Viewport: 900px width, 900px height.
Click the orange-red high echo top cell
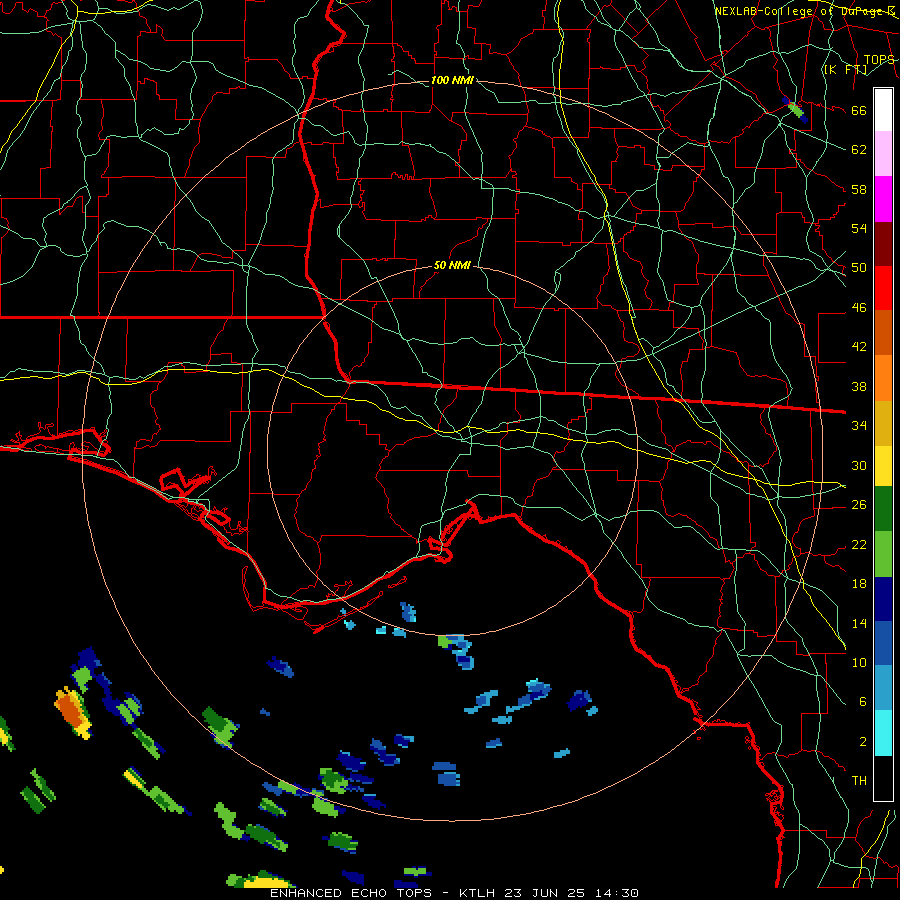tap(72, 710)
